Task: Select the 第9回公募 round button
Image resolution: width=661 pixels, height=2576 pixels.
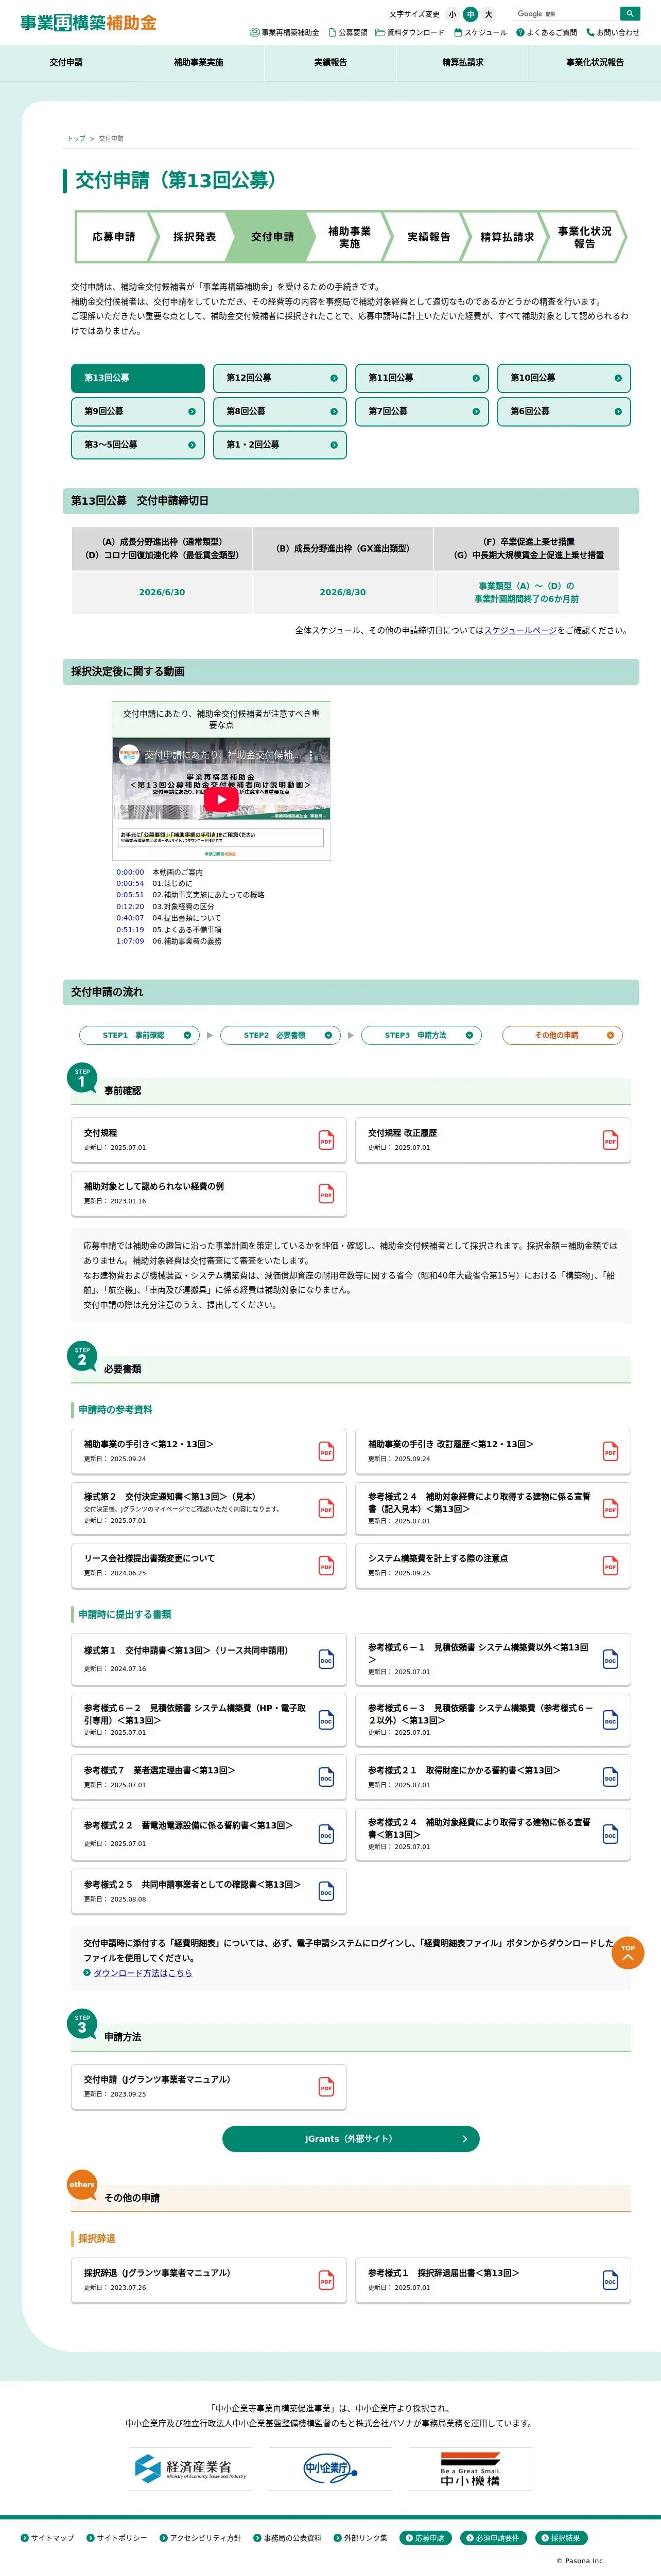Action: 138,411
